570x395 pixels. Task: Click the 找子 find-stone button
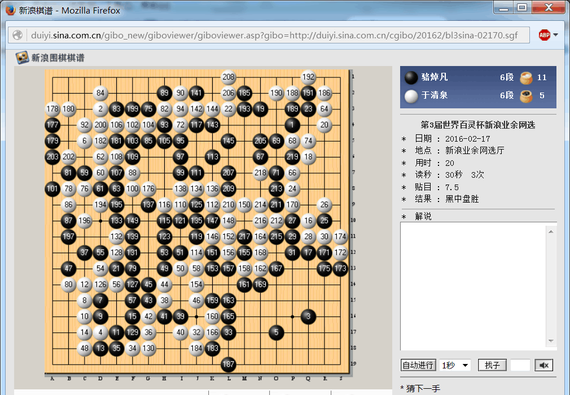coord(492,365)
